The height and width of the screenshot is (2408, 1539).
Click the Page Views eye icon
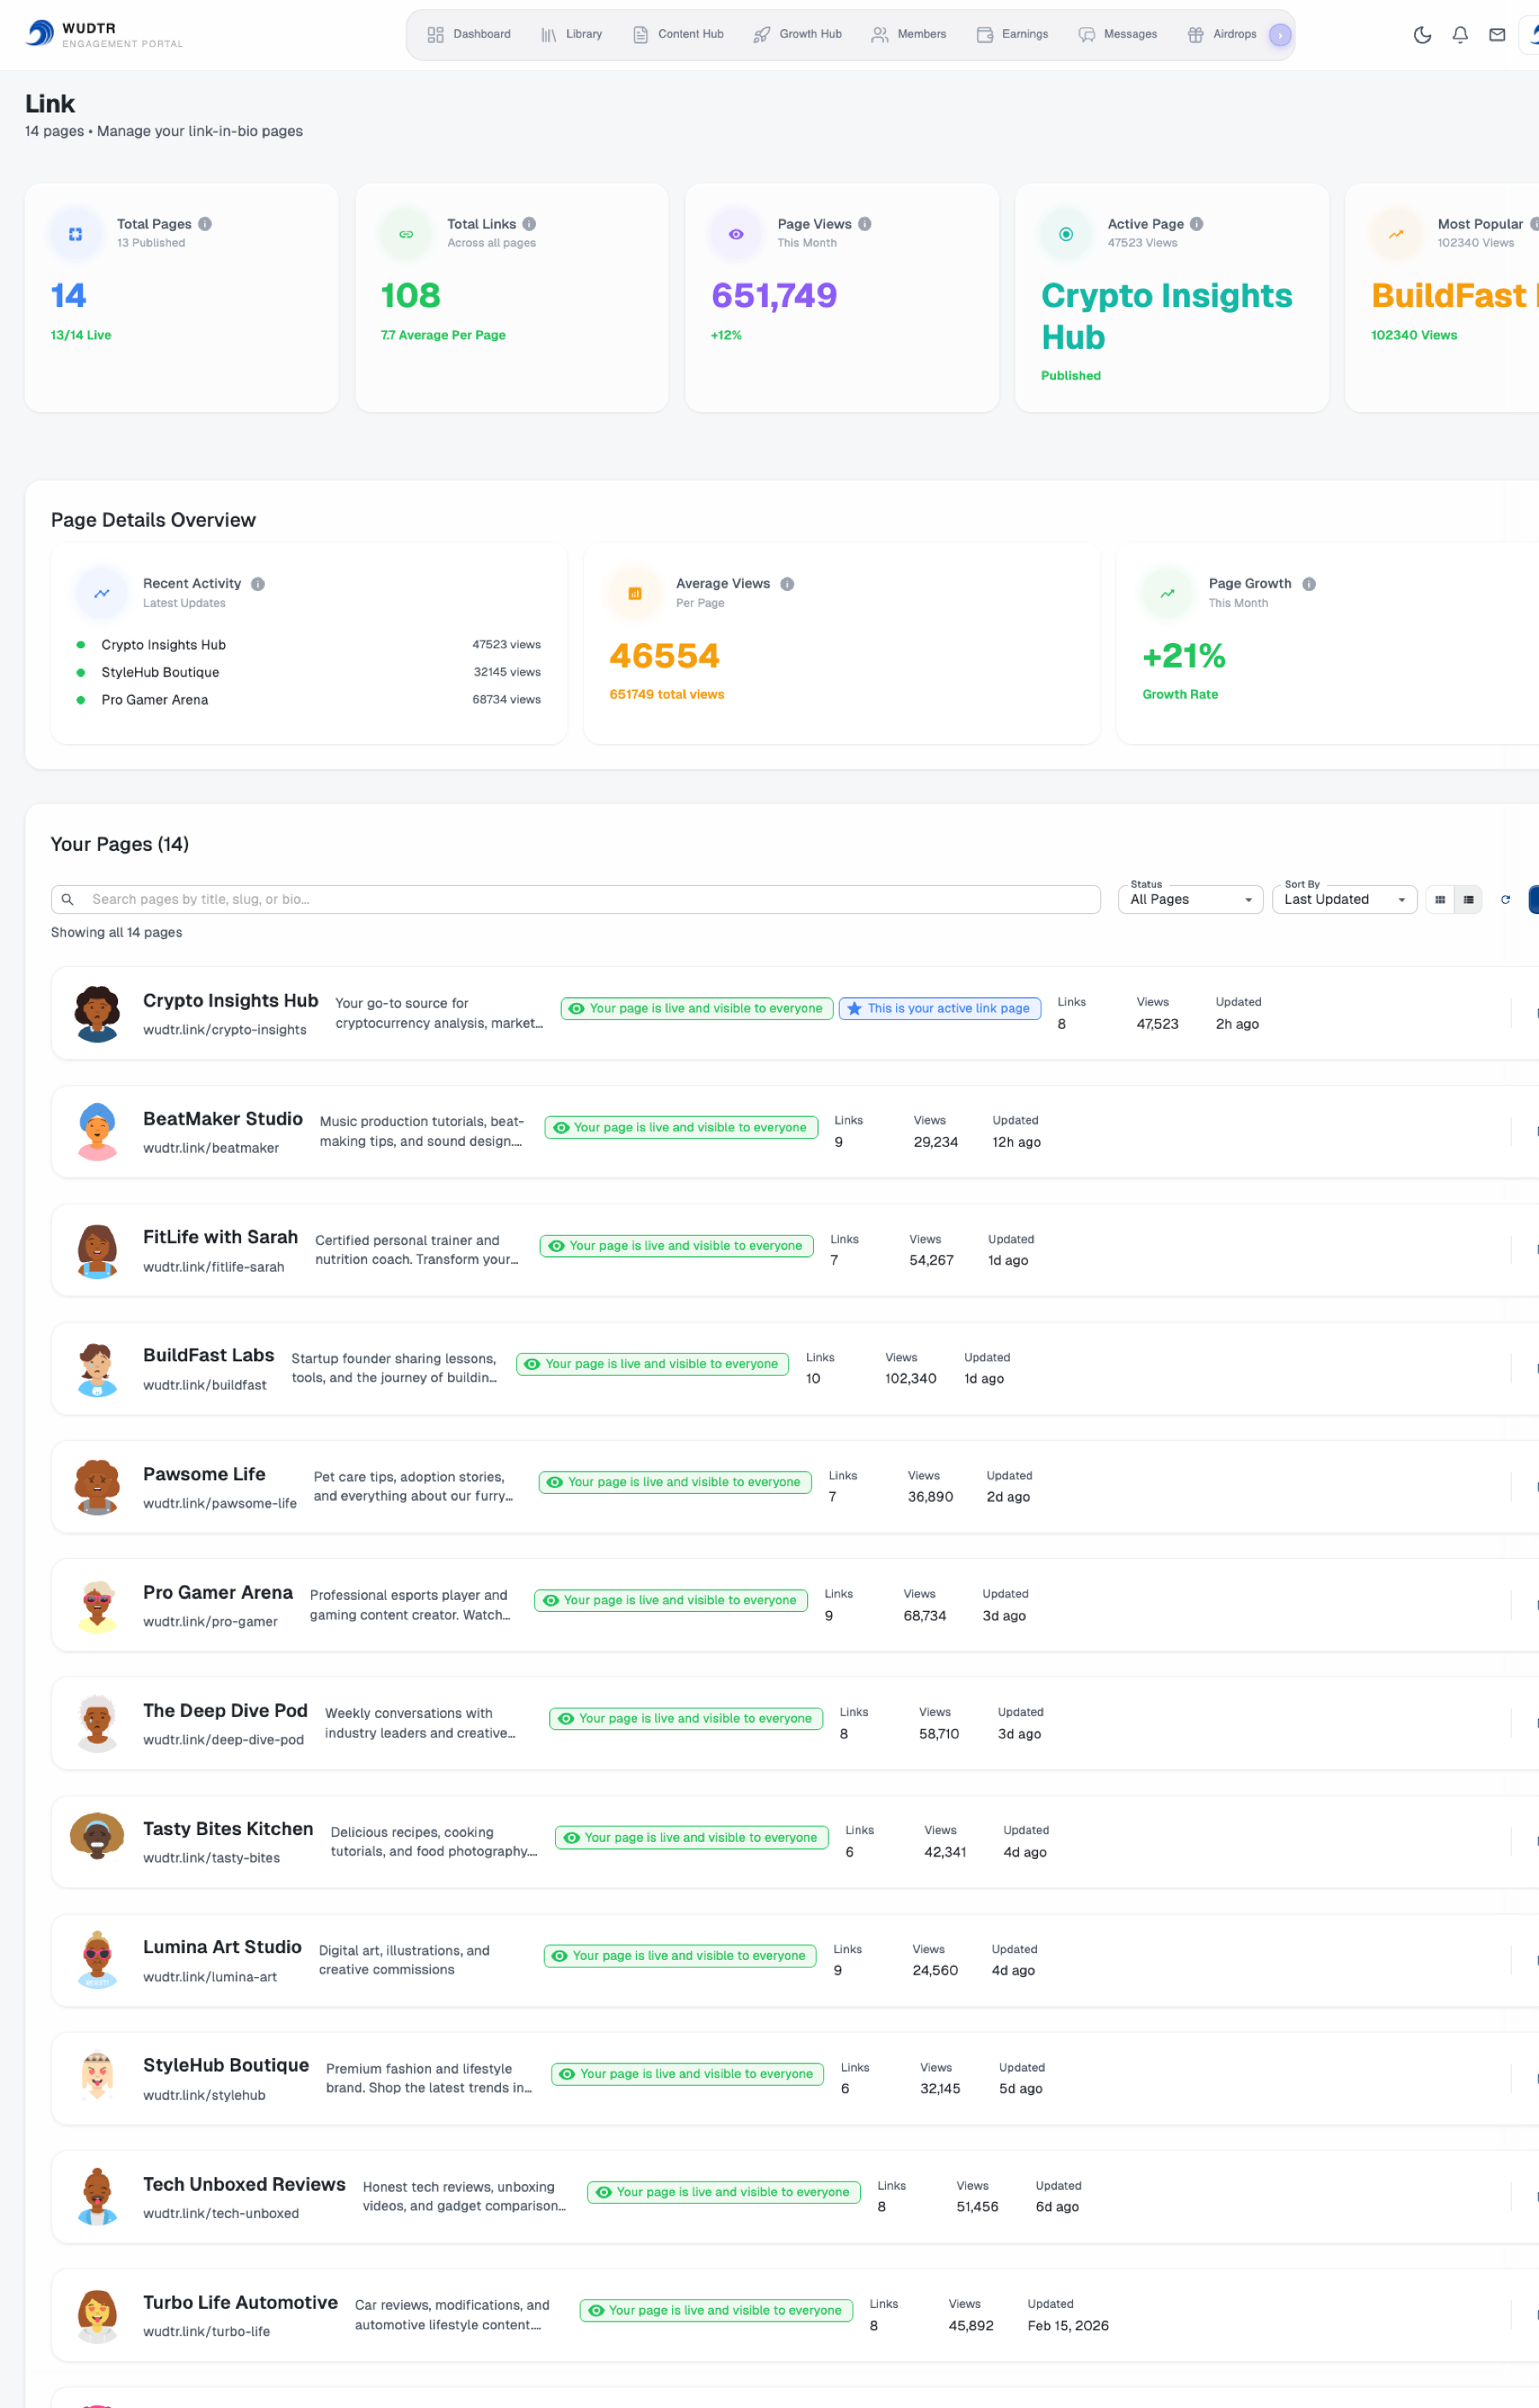pos(736,234)
